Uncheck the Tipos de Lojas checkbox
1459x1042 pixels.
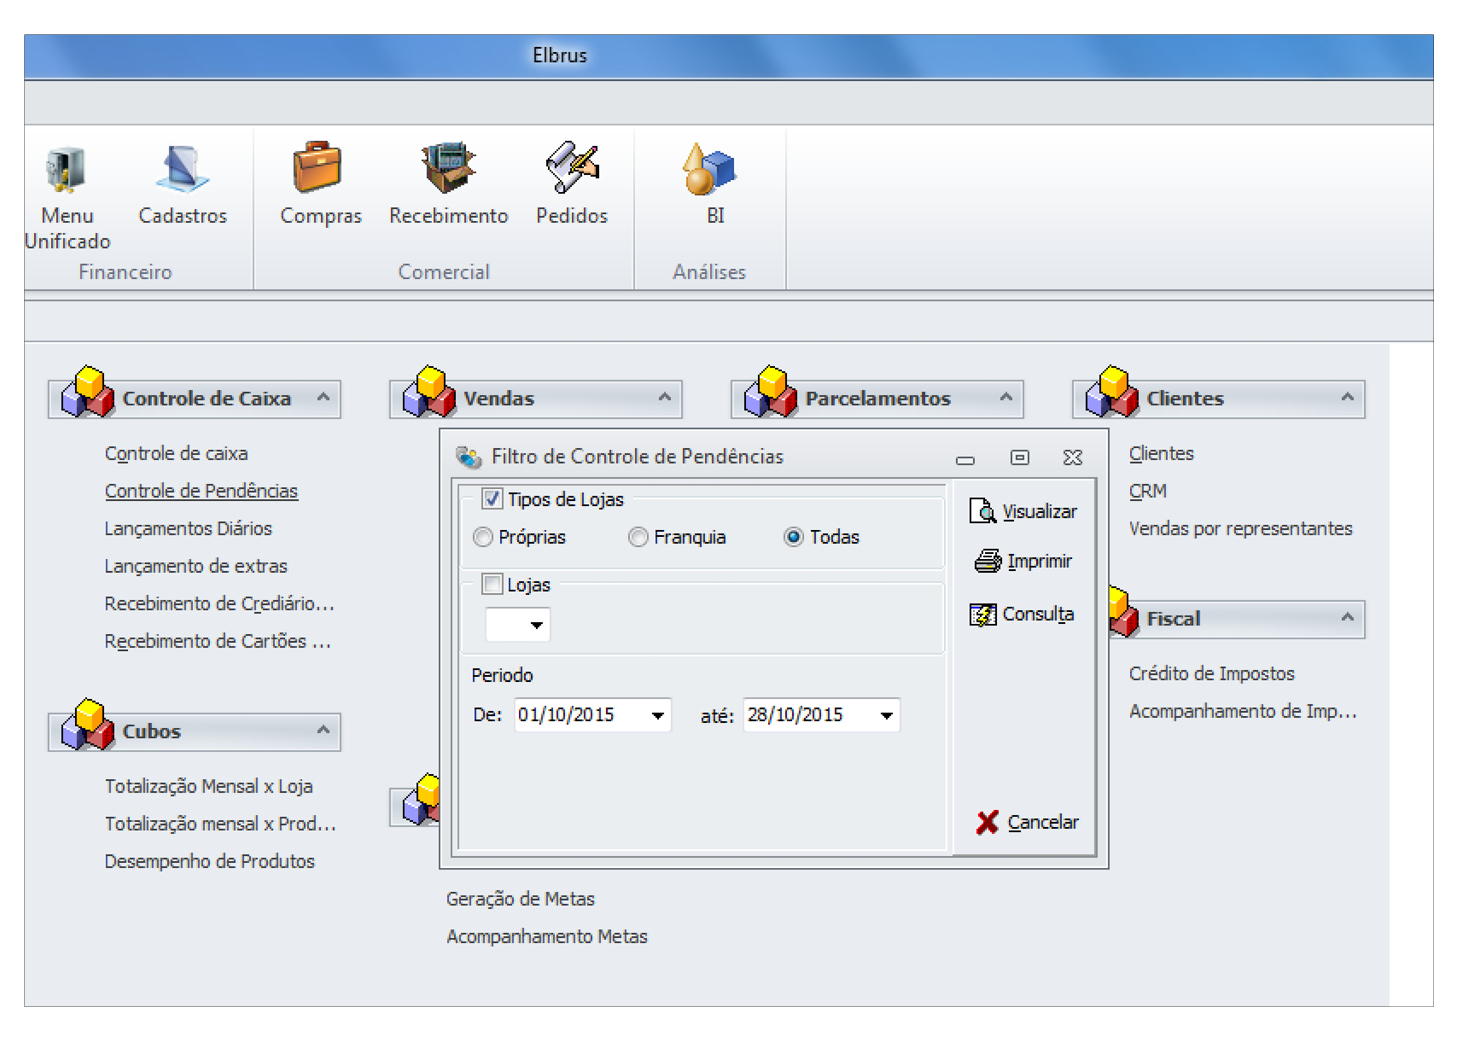[x=492, y=498]
